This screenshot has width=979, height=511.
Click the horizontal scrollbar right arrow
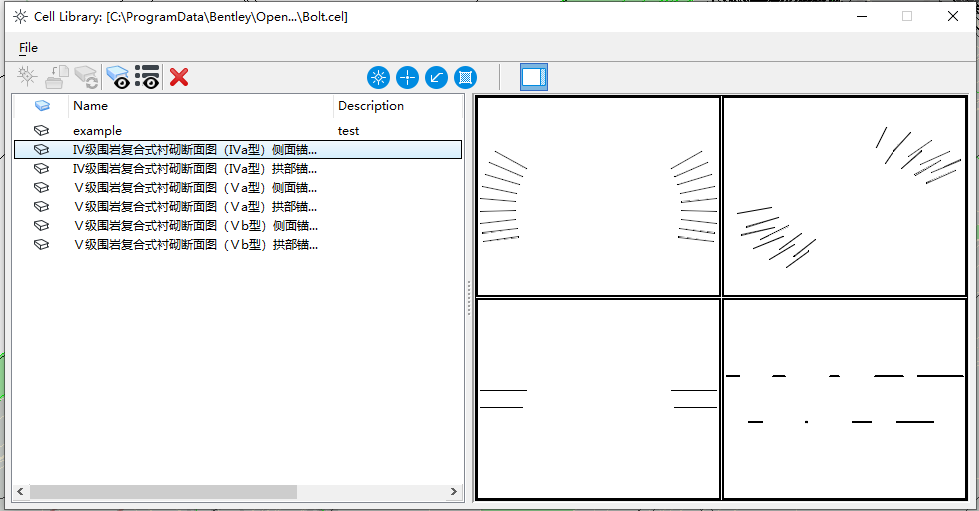454,492
